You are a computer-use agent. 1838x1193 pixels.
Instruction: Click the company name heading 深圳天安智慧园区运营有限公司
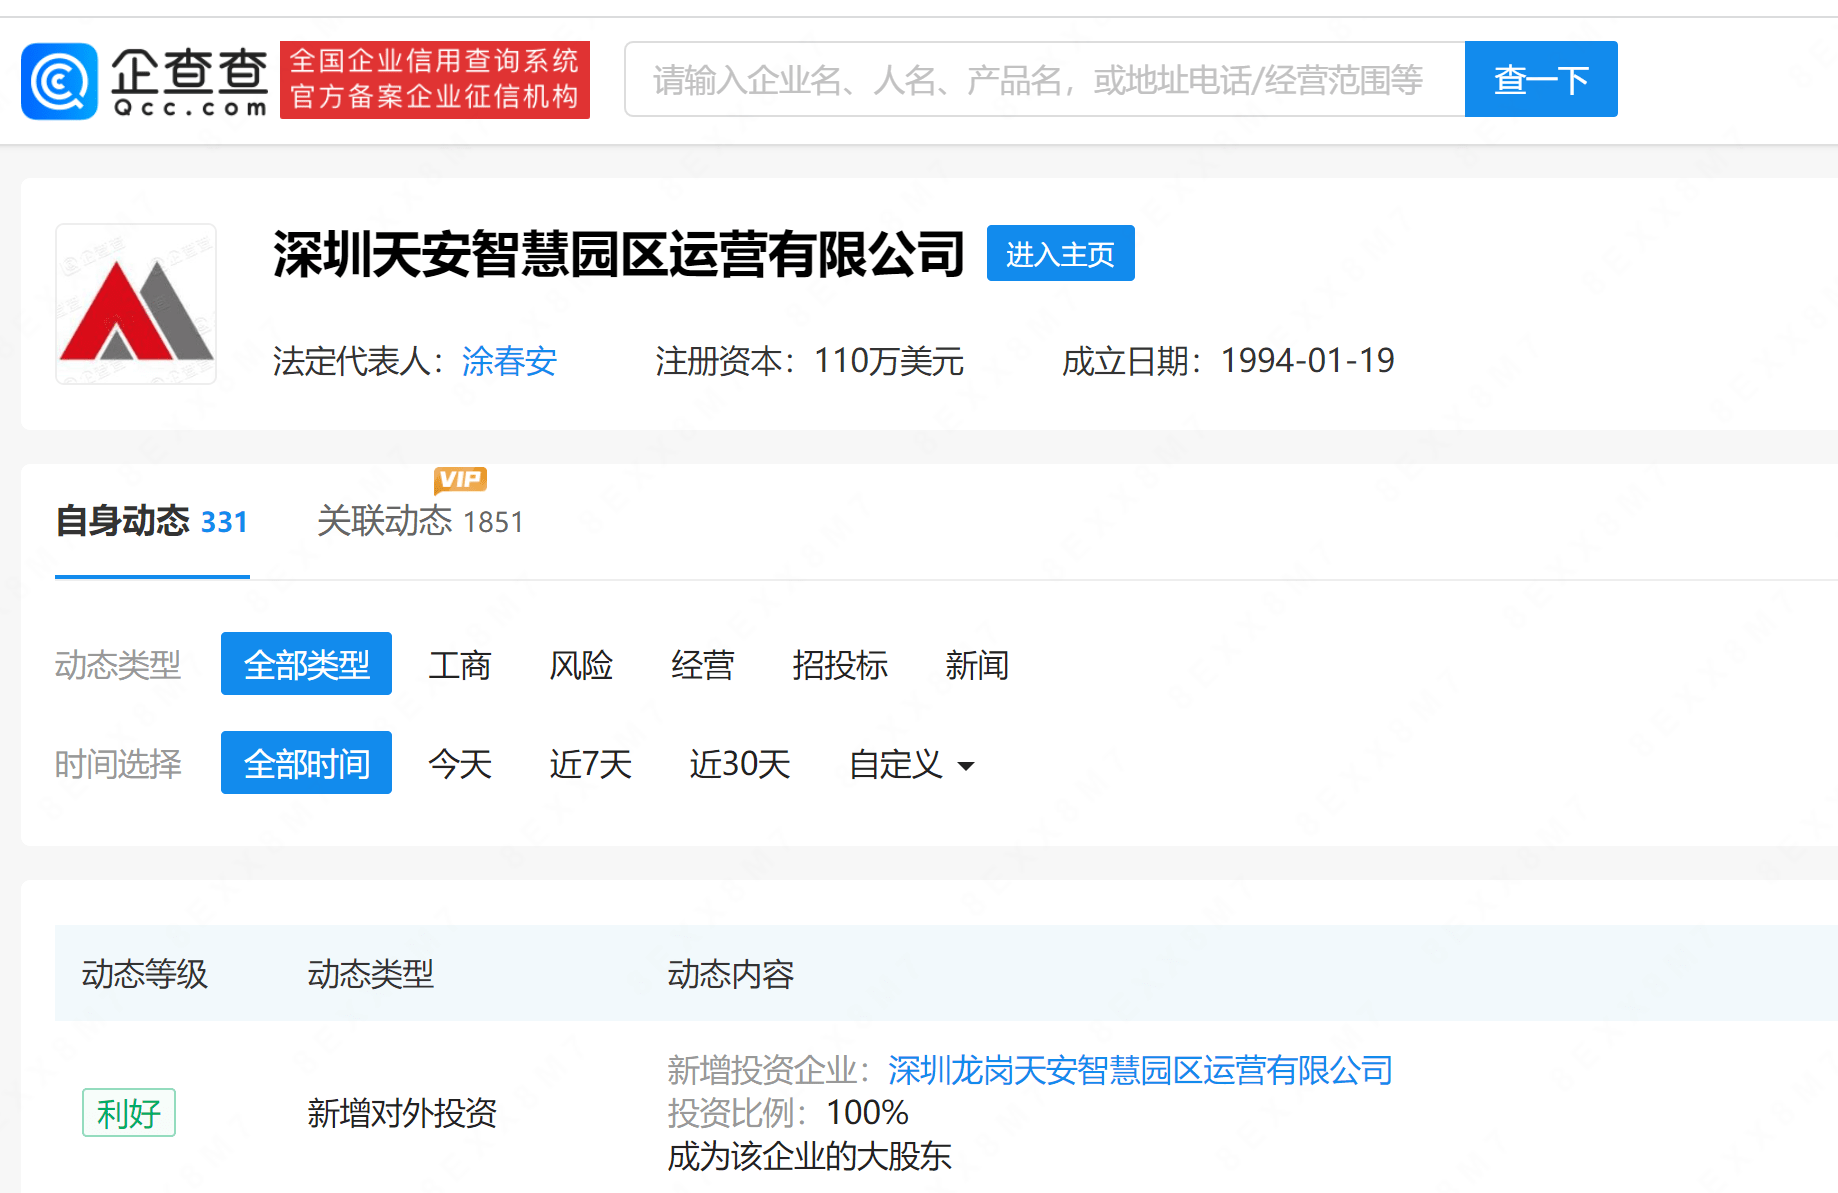tap(619, 254)
